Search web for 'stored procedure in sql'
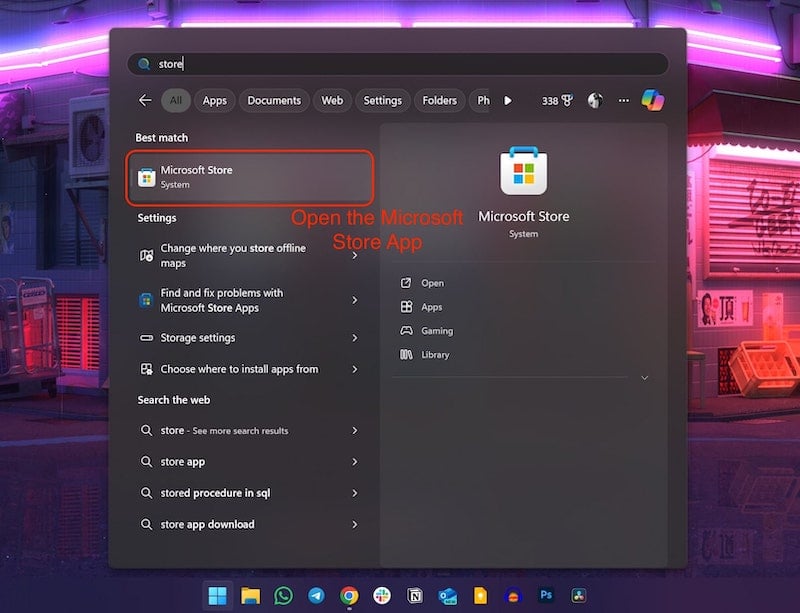This screenshot has height=613, width=800. pos(250,493)
